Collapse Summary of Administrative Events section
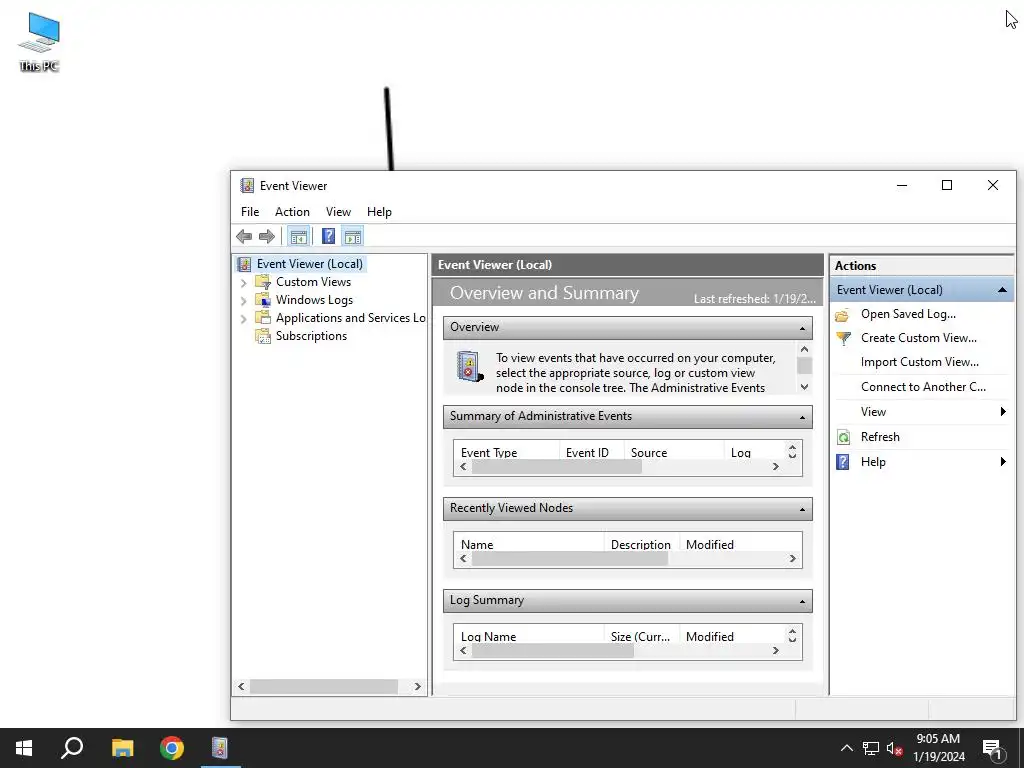1024x768 pixels. click(803, 417)
